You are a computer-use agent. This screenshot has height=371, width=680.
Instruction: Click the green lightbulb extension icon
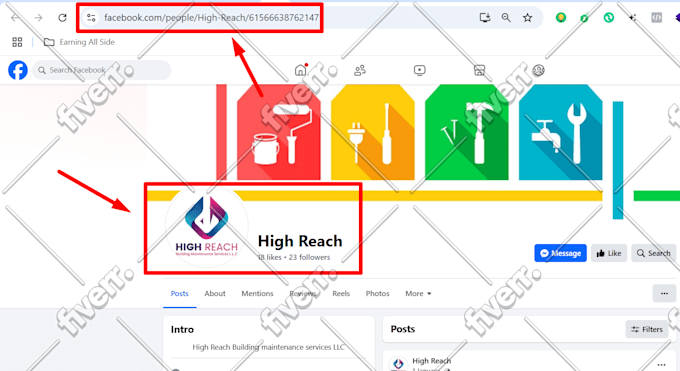point(561,18)
